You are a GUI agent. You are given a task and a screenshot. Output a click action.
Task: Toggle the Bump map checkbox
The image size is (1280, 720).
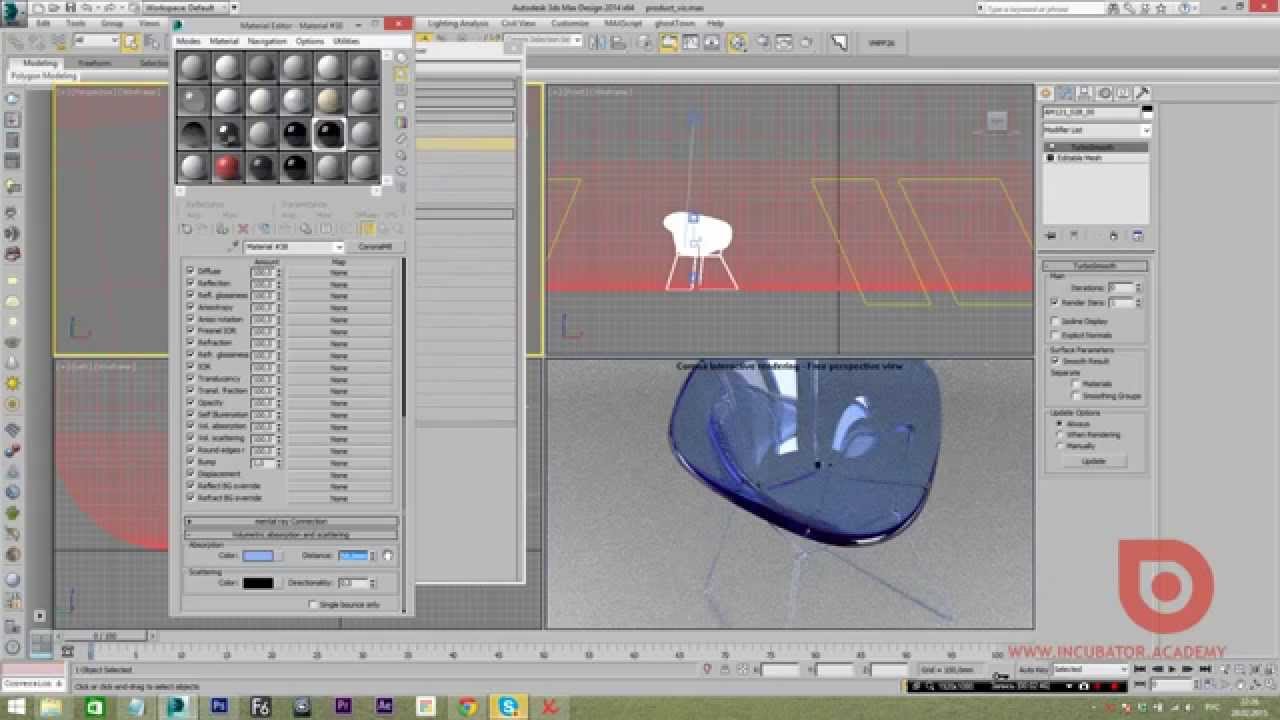pyautogui.click(x=190, y=462)
